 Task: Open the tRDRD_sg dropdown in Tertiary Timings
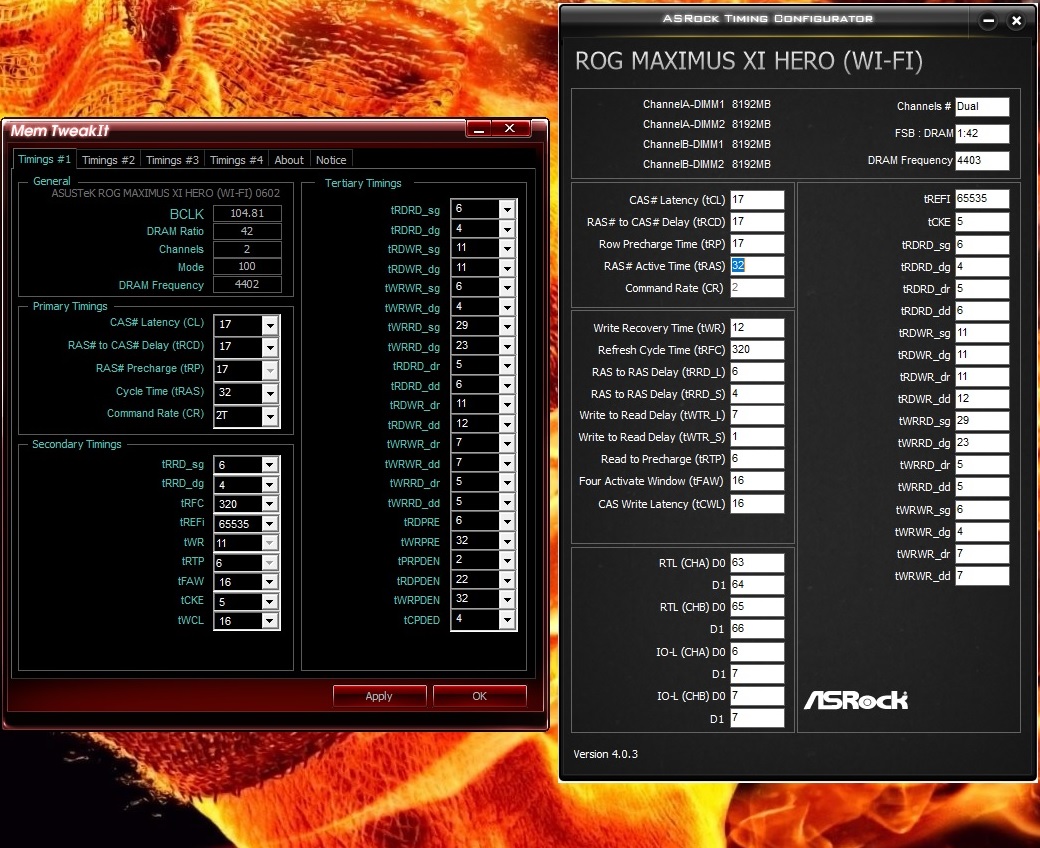(x=507, y=210)
